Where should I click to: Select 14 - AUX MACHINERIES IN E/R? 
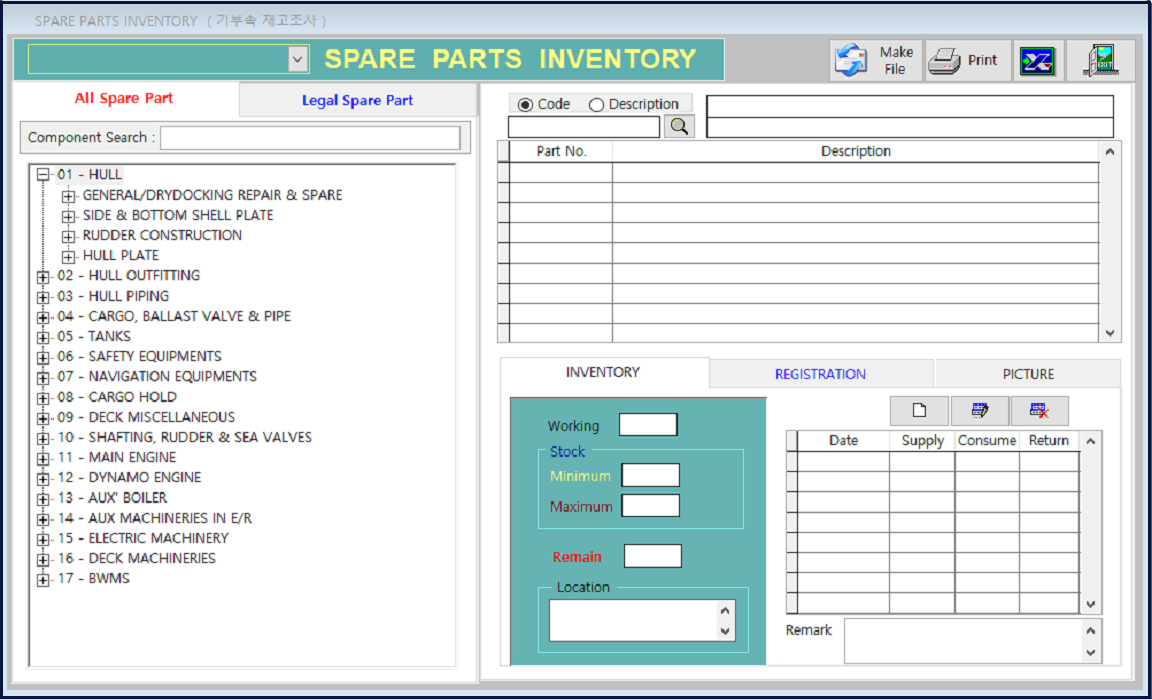(155, 518)
